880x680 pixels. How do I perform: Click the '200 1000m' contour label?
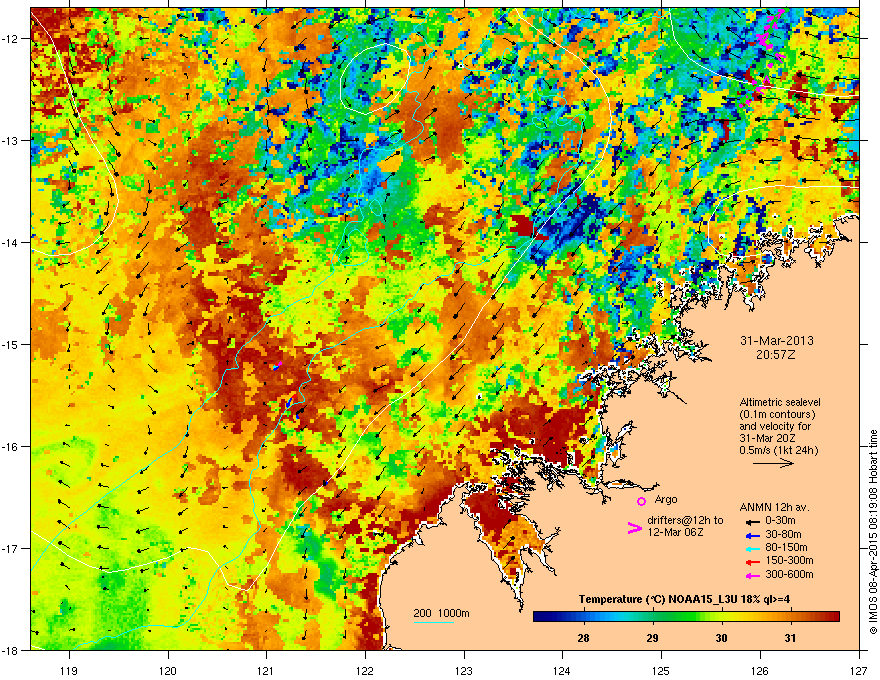coord(441,613)
